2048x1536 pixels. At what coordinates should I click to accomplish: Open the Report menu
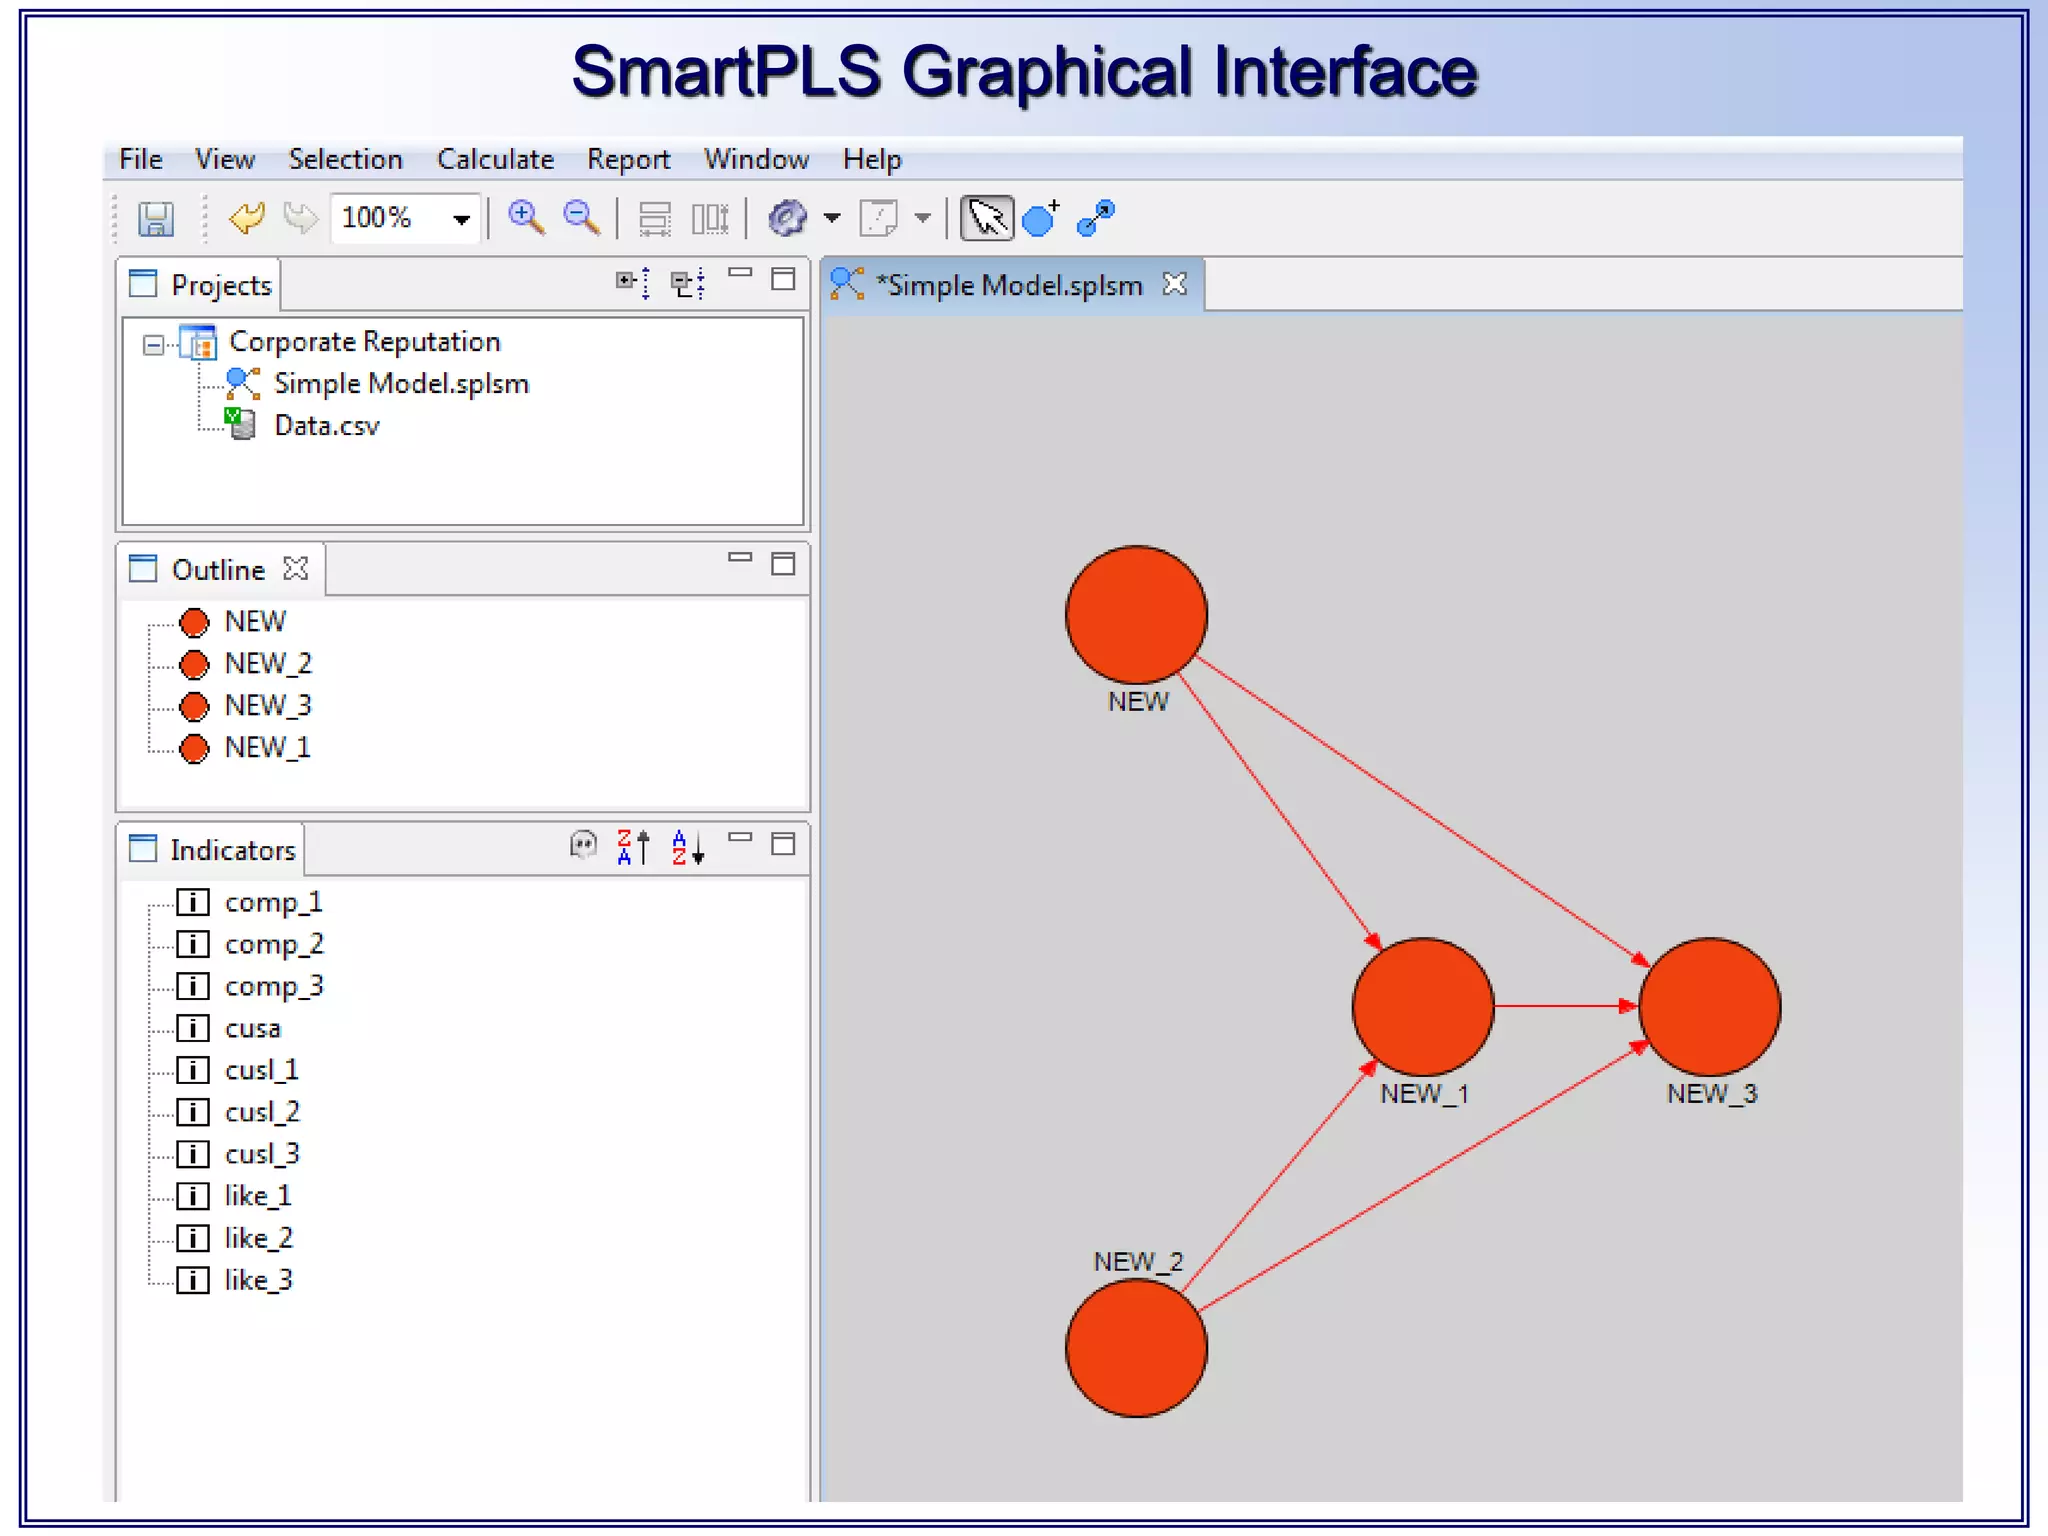point(628,159)
